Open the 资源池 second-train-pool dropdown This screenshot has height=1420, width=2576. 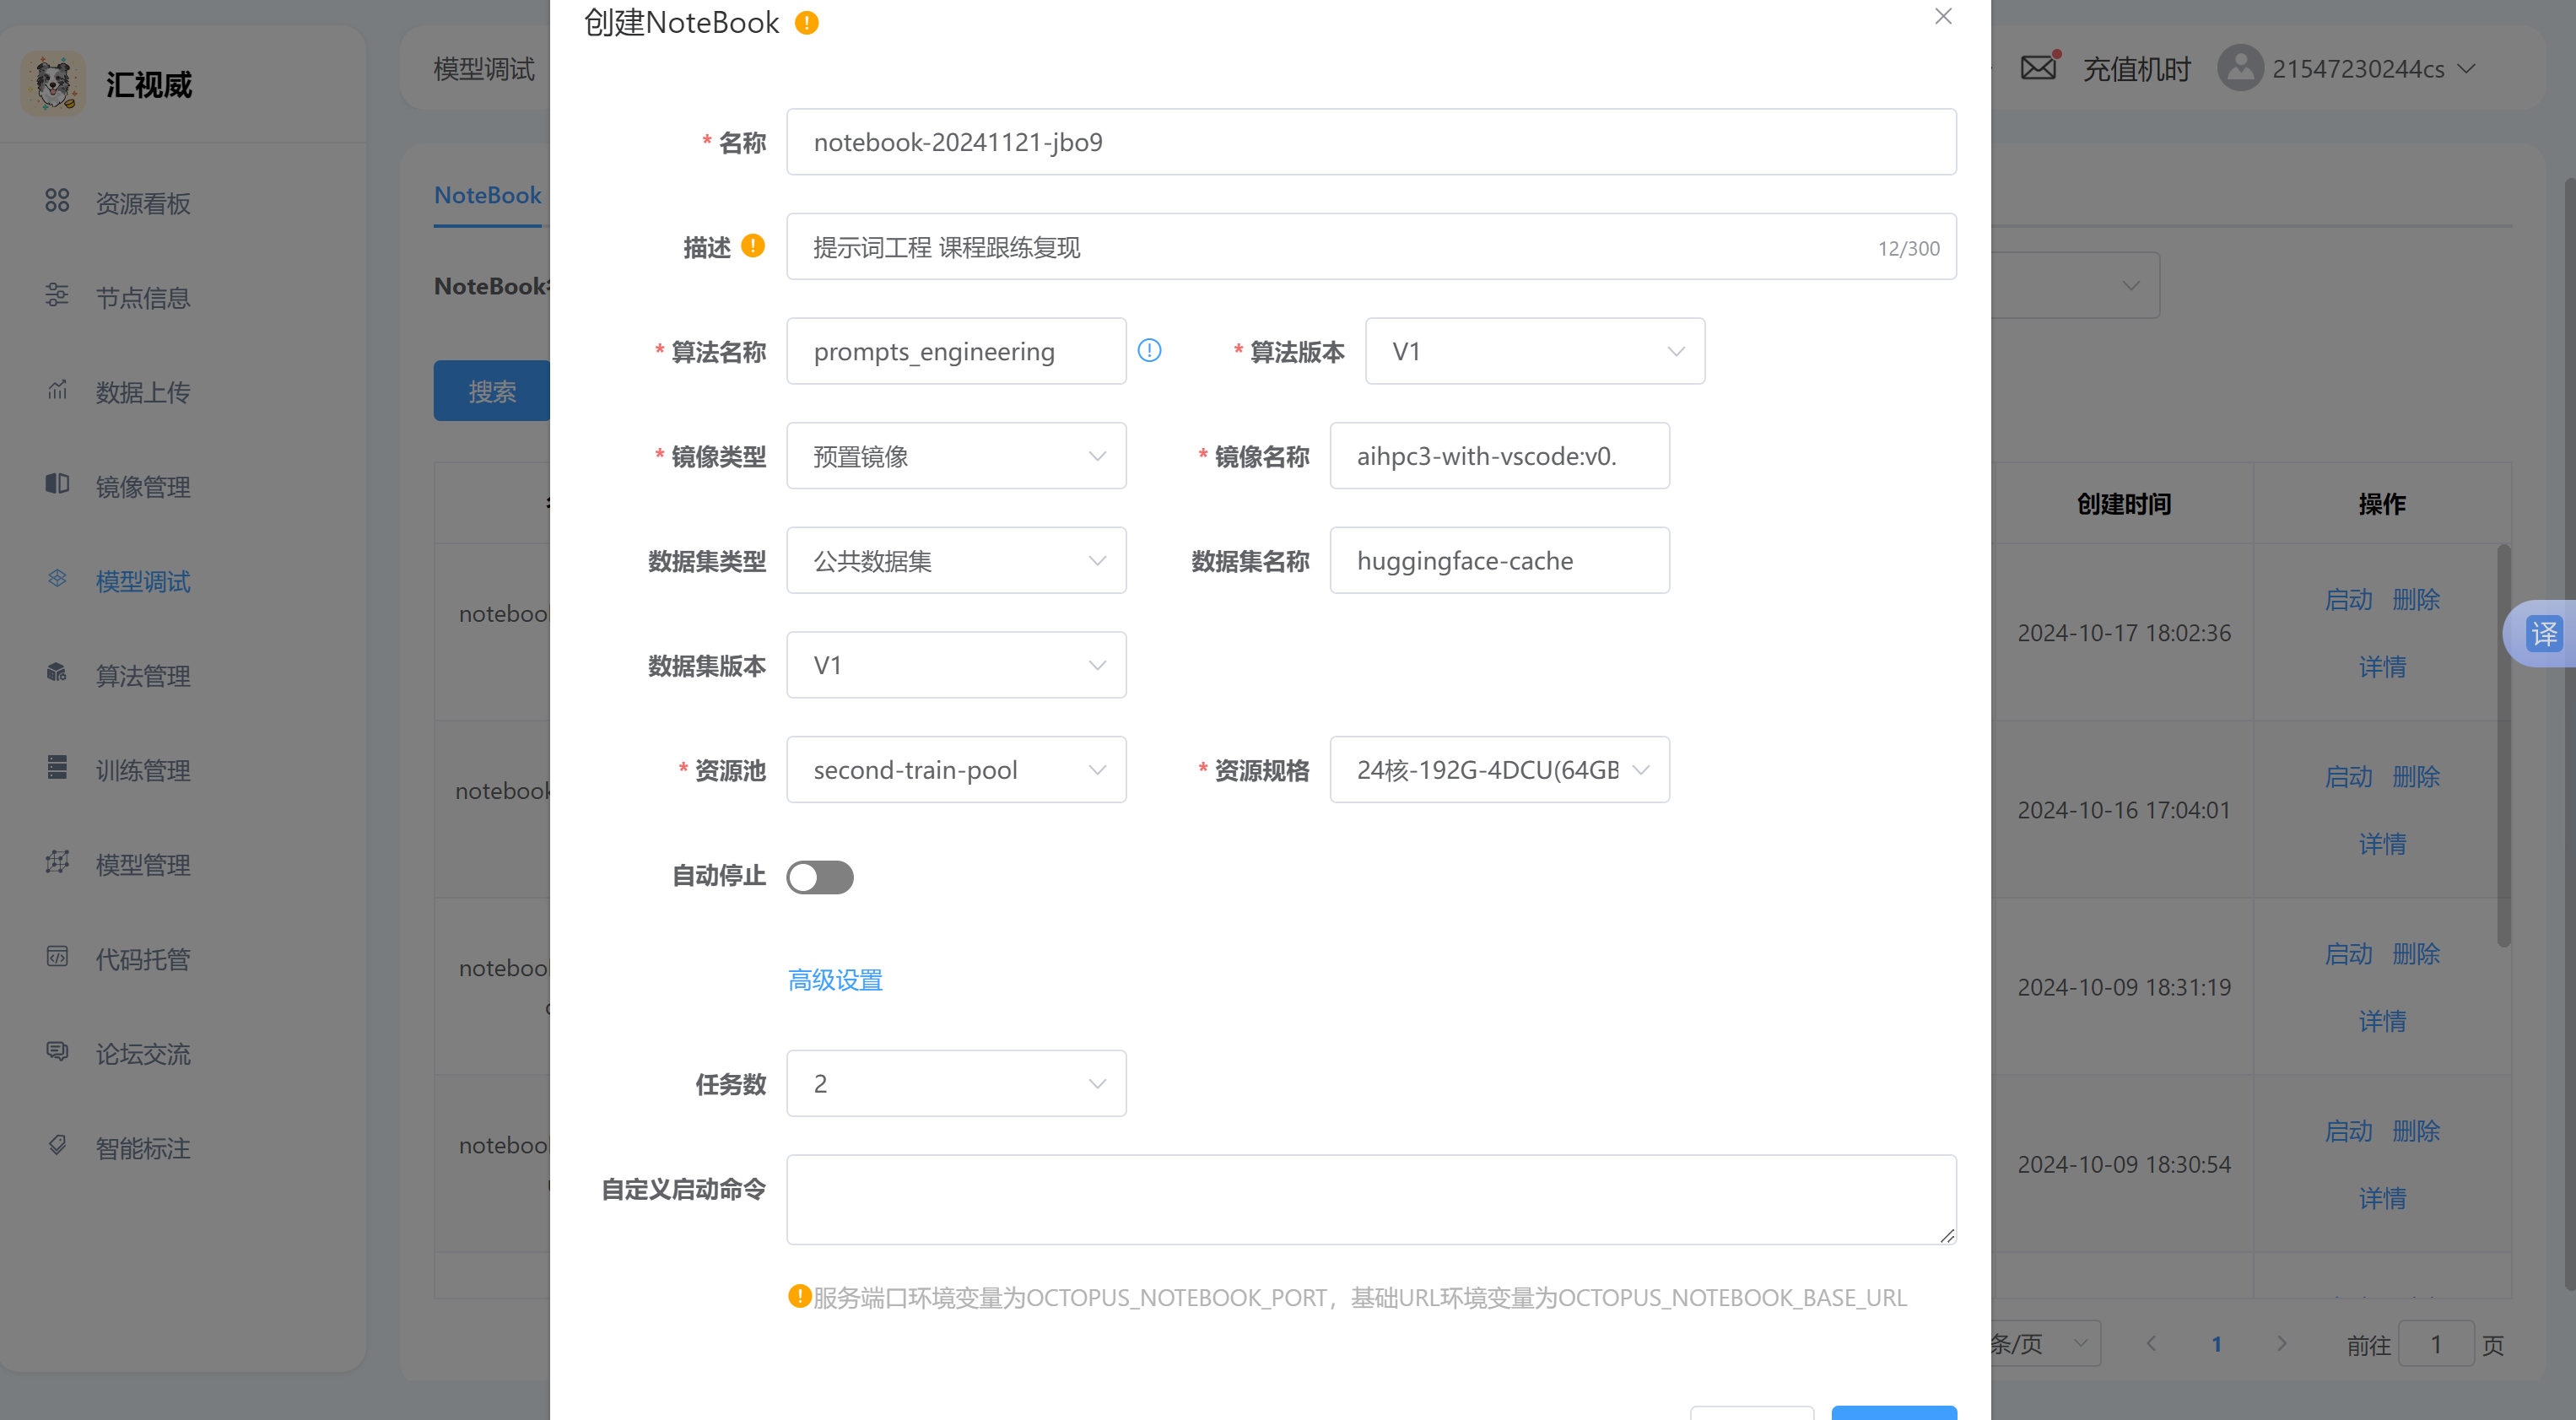pos(956,770)
